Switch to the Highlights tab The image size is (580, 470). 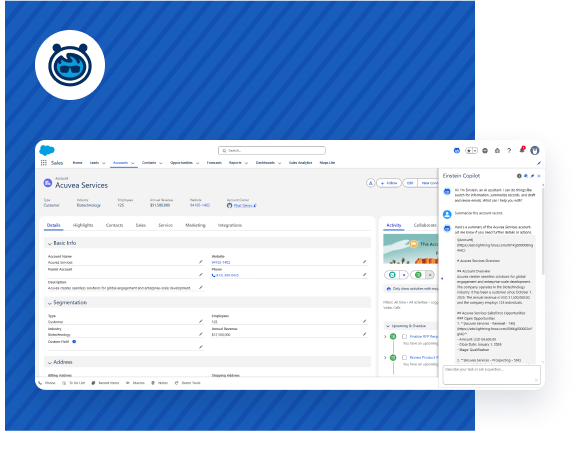point(83,225)
